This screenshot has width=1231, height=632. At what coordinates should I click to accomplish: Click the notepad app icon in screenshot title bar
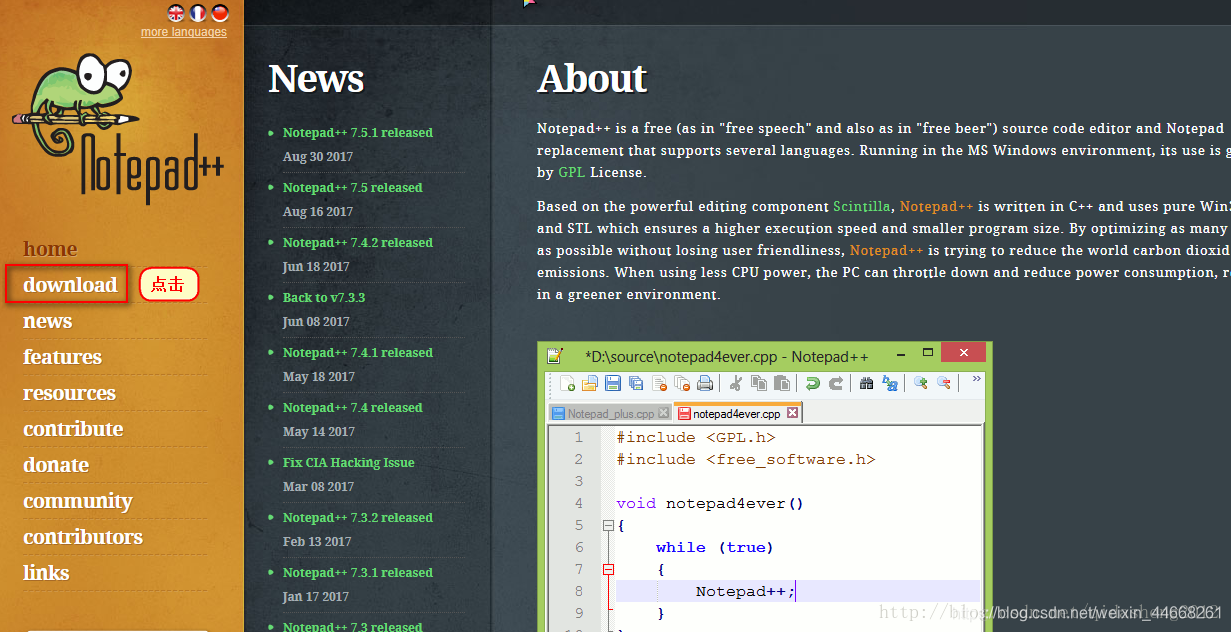555,355
